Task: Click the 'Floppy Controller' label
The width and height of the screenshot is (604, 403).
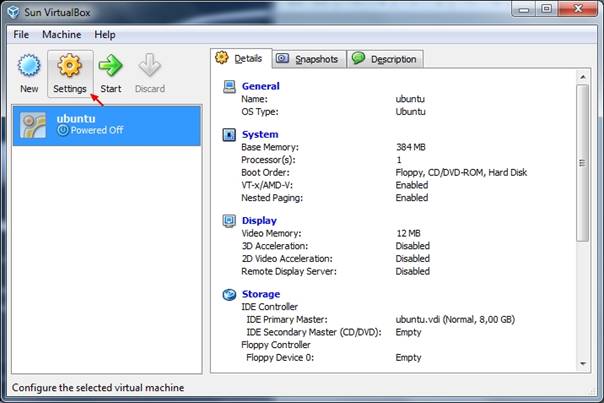Action: click(275, 345)
